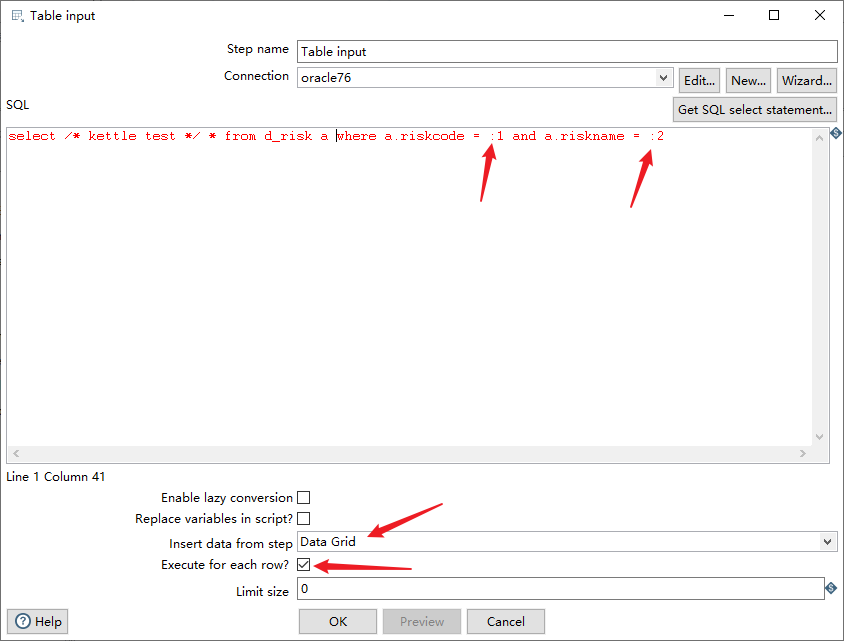Expand the Insert data from step dropdown
The width and height of the screenshot is (844, 641).
click(x=827, y=541)
